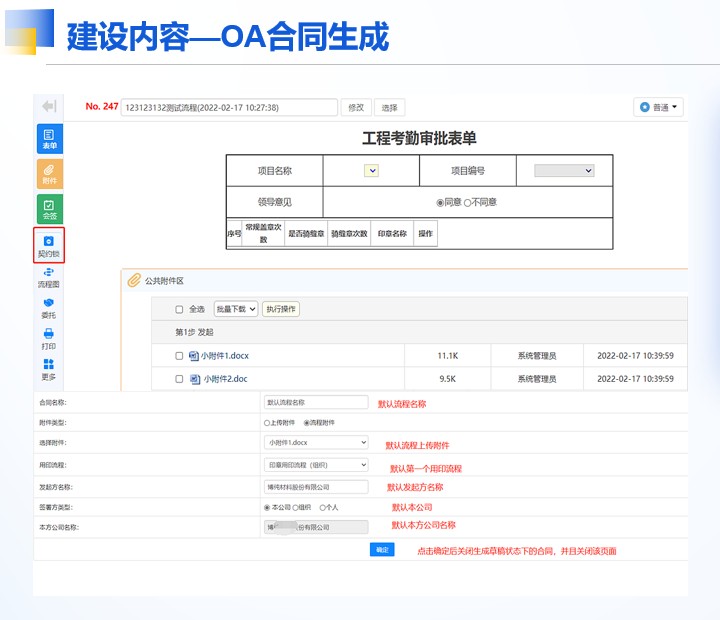Image resolution: width=720 pixels, height=620 pixels.
Task: Select the 不同意 radio button
Action: [x=467, y=202]
